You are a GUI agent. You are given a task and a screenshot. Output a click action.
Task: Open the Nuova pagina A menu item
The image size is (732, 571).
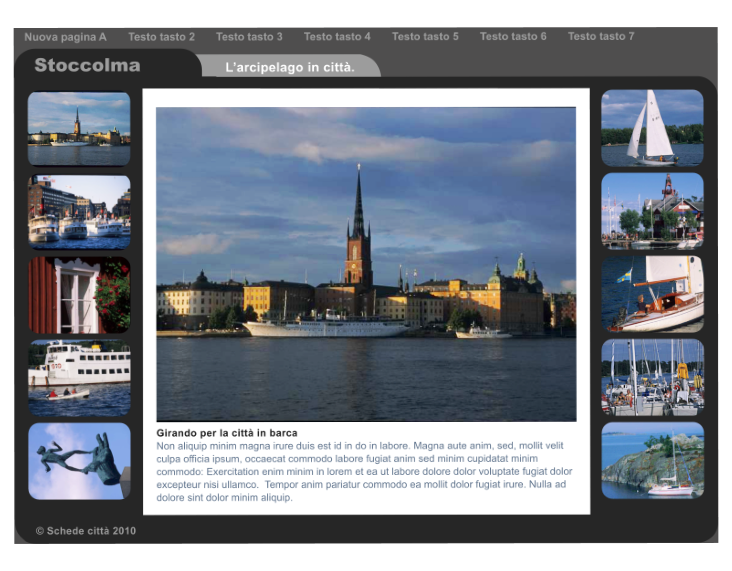pos(65,37)
